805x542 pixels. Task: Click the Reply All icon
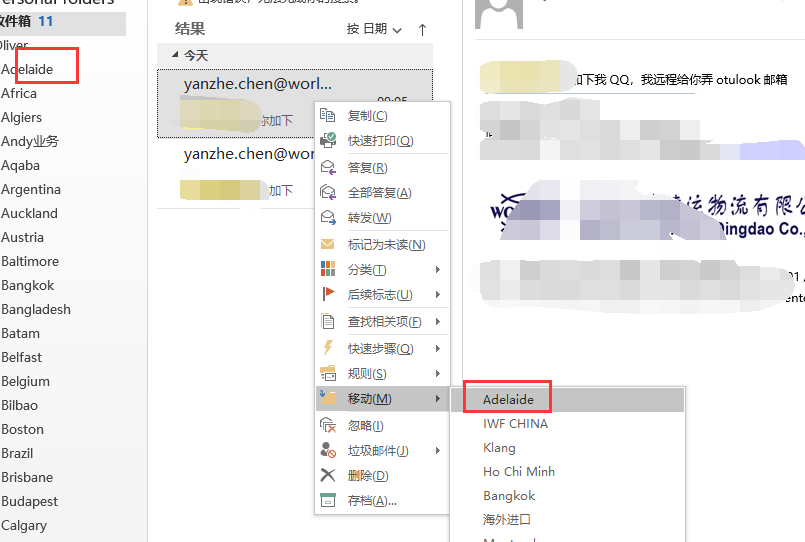click(328, 192)
